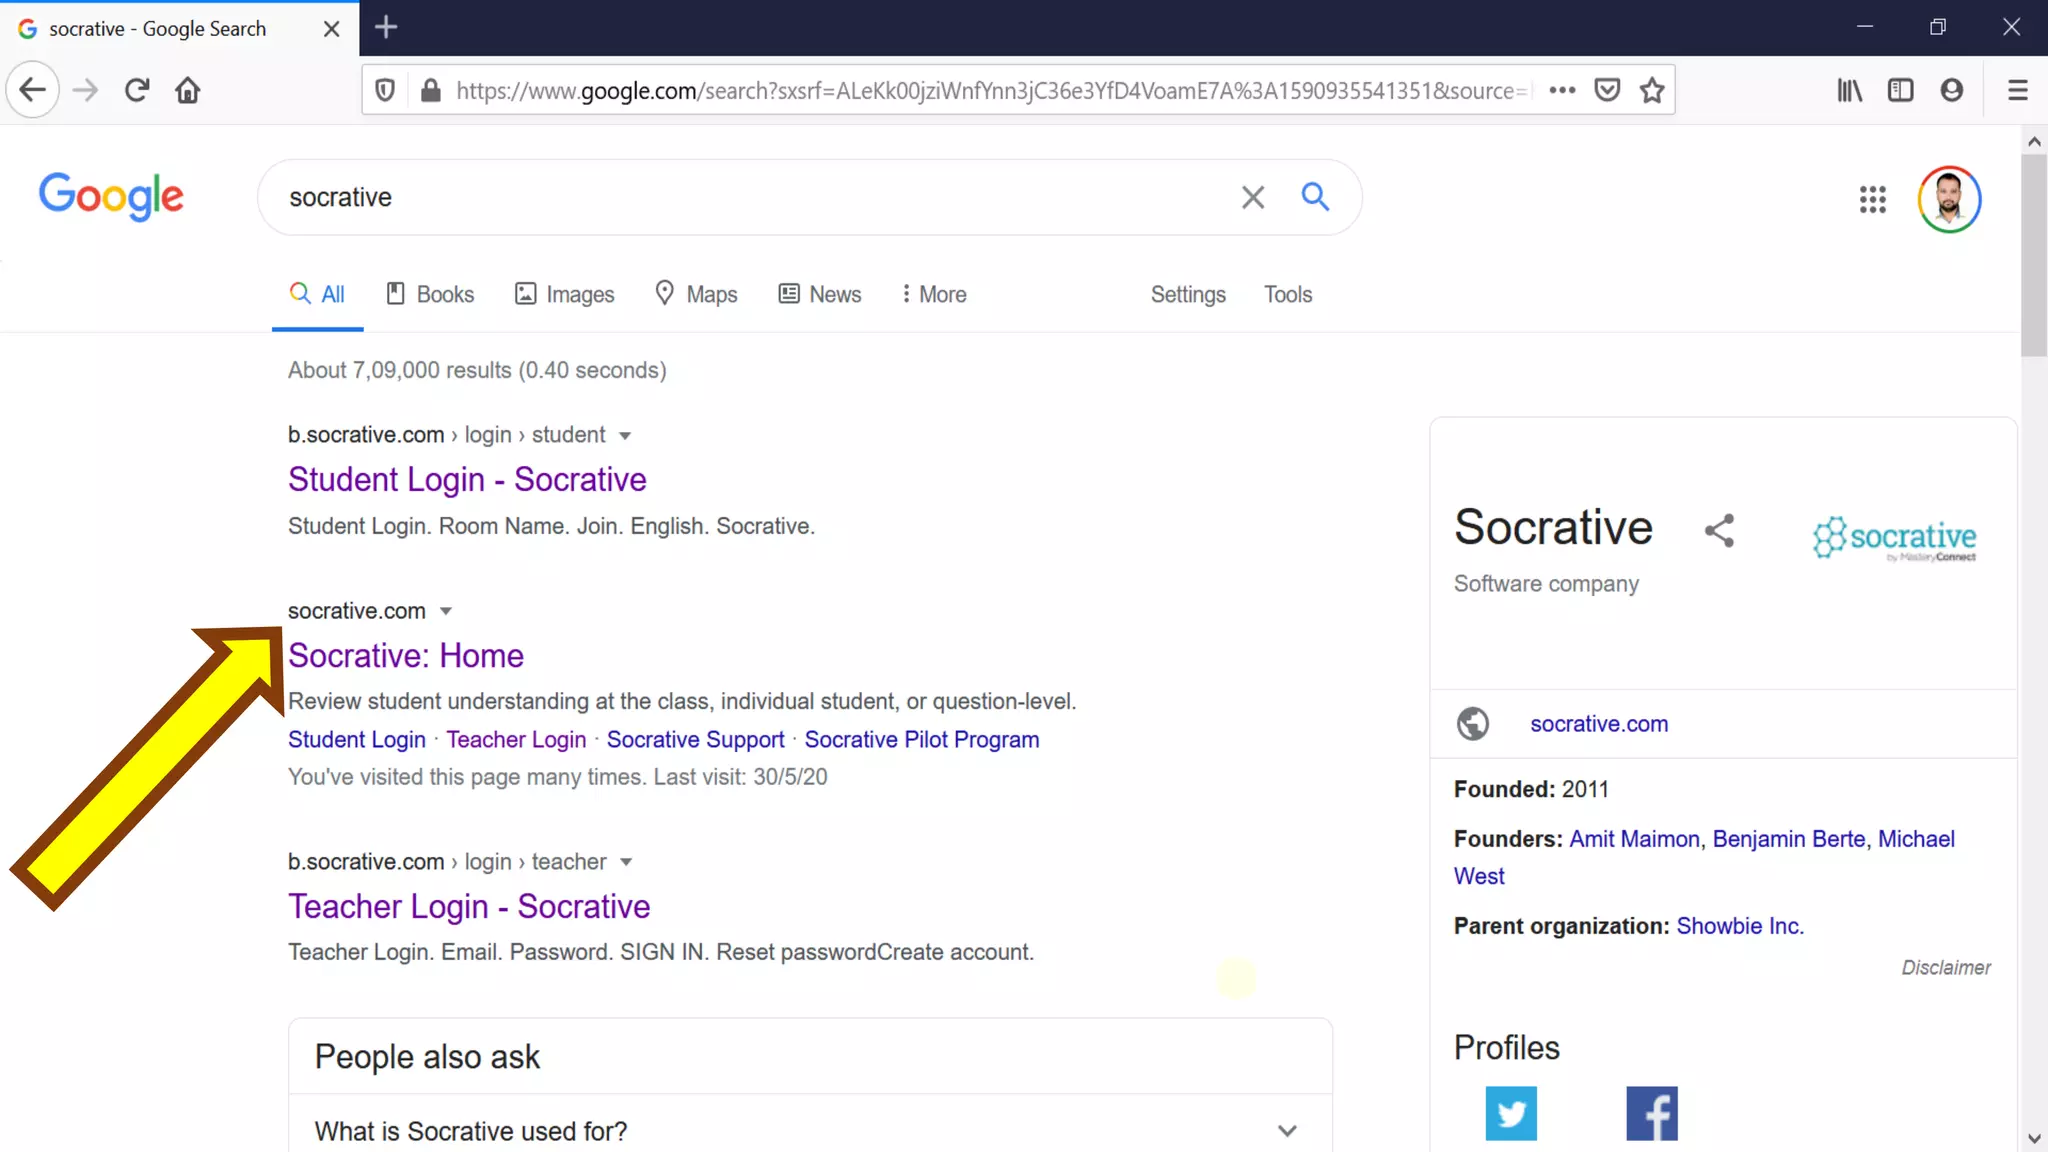The image size is (2048, 1152).
Task: Open the Twitter profile icon
Action: [x=1510, y=1113]
